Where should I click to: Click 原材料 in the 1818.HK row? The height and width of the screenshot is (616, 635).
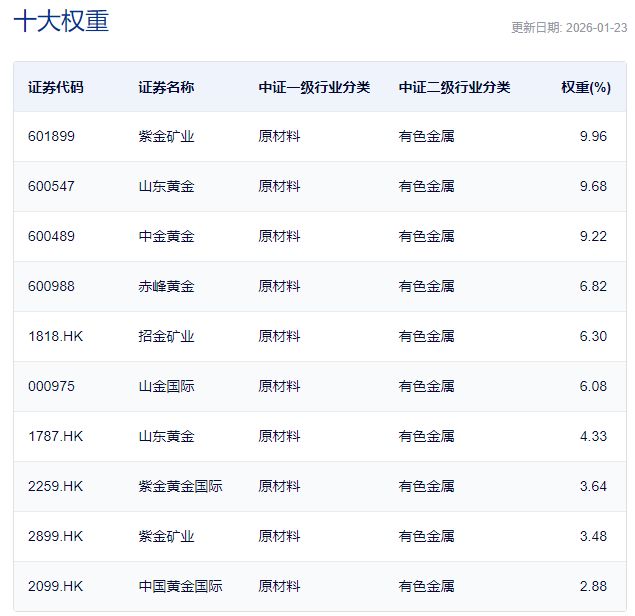point(279,336)
